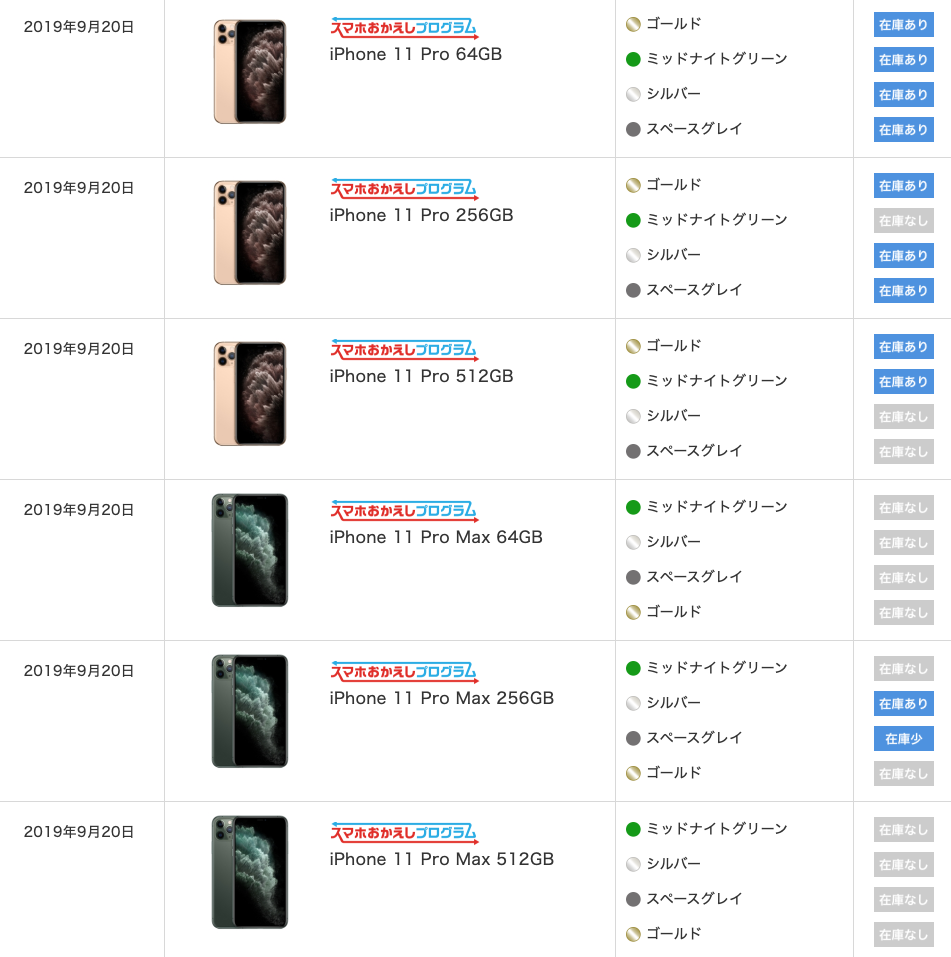The height and width of the screenshot is (957, 951).
Task: Click the 在庫少 button for Pro Max 256GB スペースグレイ
Action: click(903, 739)
